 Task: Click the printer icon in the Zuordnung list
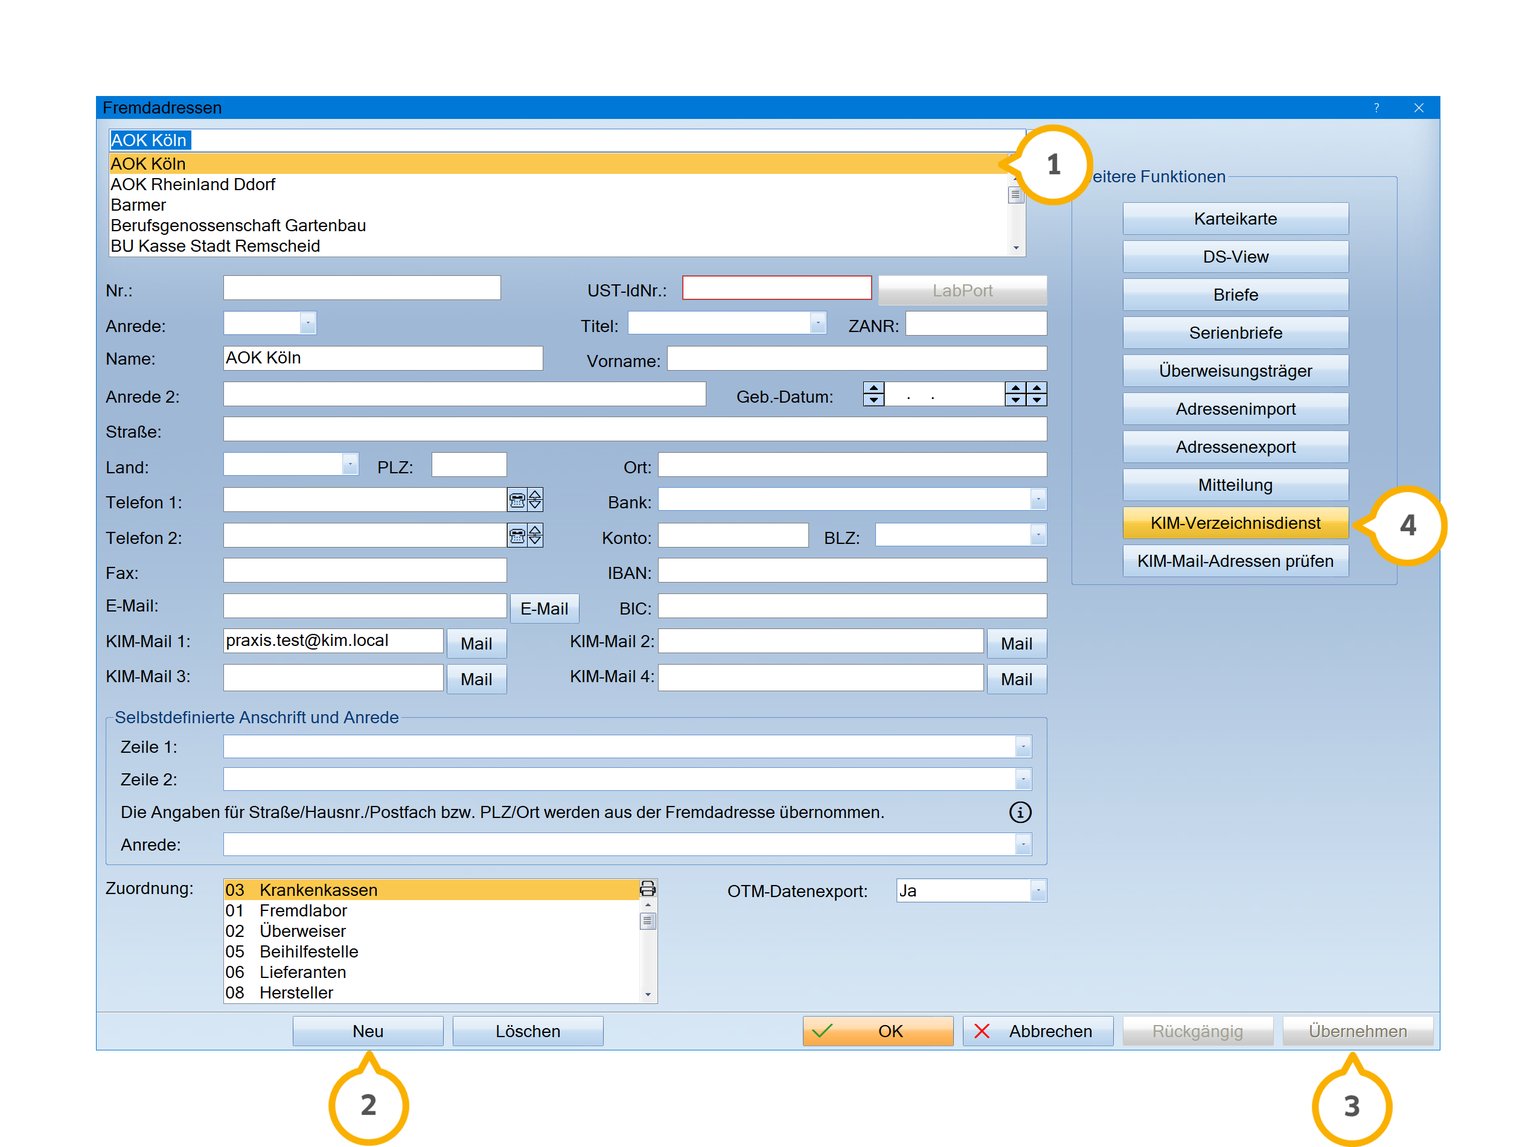pos(648,889)
